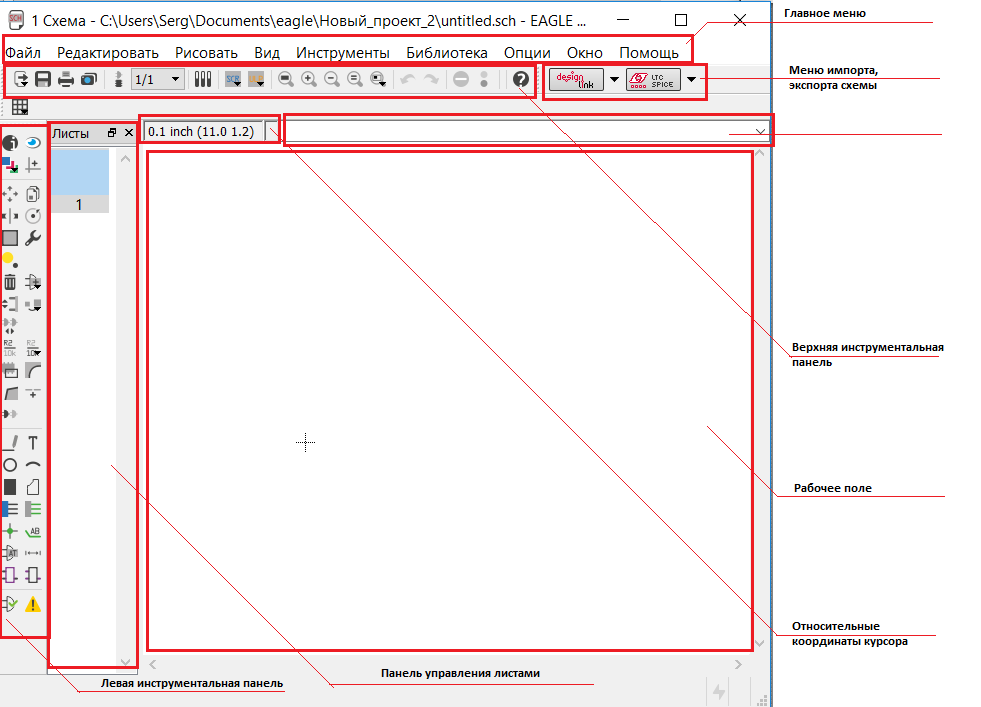Open the sheet selector 1/1 dropdown
Image resolution: width=981 pixels, height=707 pixels.
point(157,79)
